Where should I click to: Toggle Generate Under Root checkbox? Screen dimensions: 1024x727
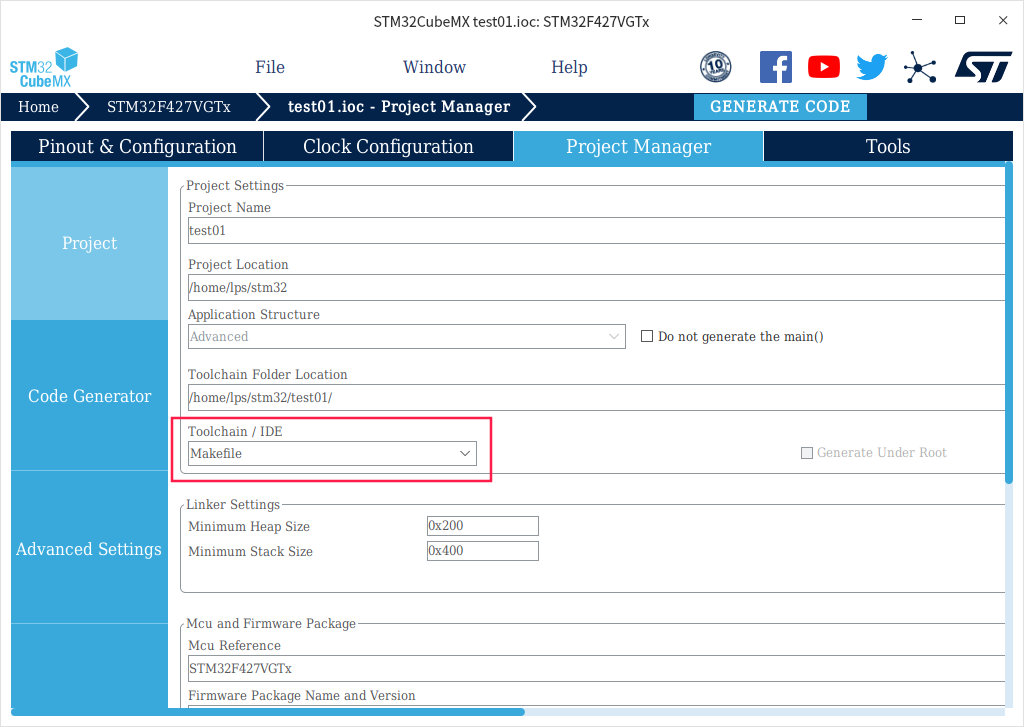click(807, 453)
